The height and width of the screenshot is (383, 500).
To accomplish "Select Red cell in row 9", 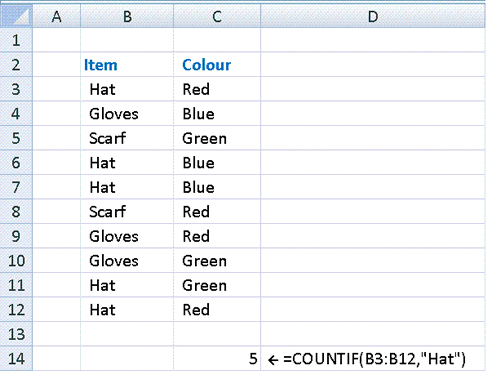I will pos(217,236).
